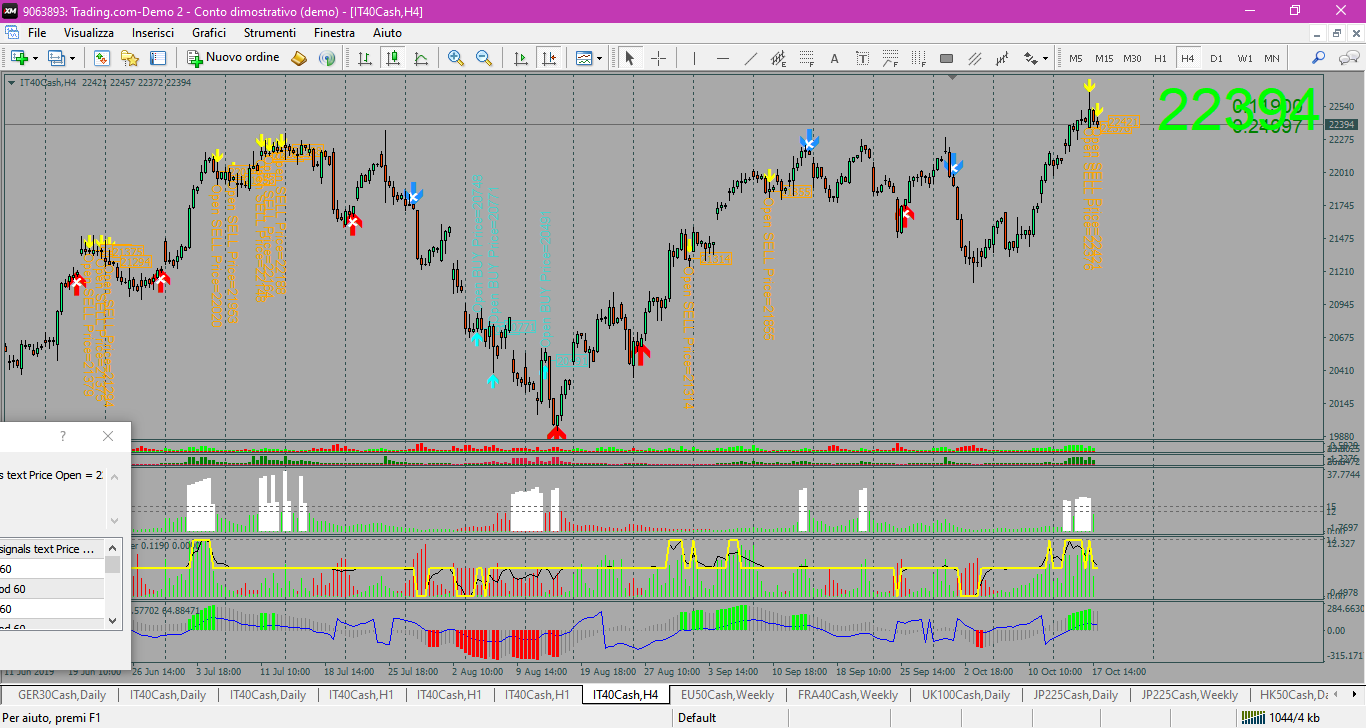Expand the indicators dropdown arrow

(599, 58)
